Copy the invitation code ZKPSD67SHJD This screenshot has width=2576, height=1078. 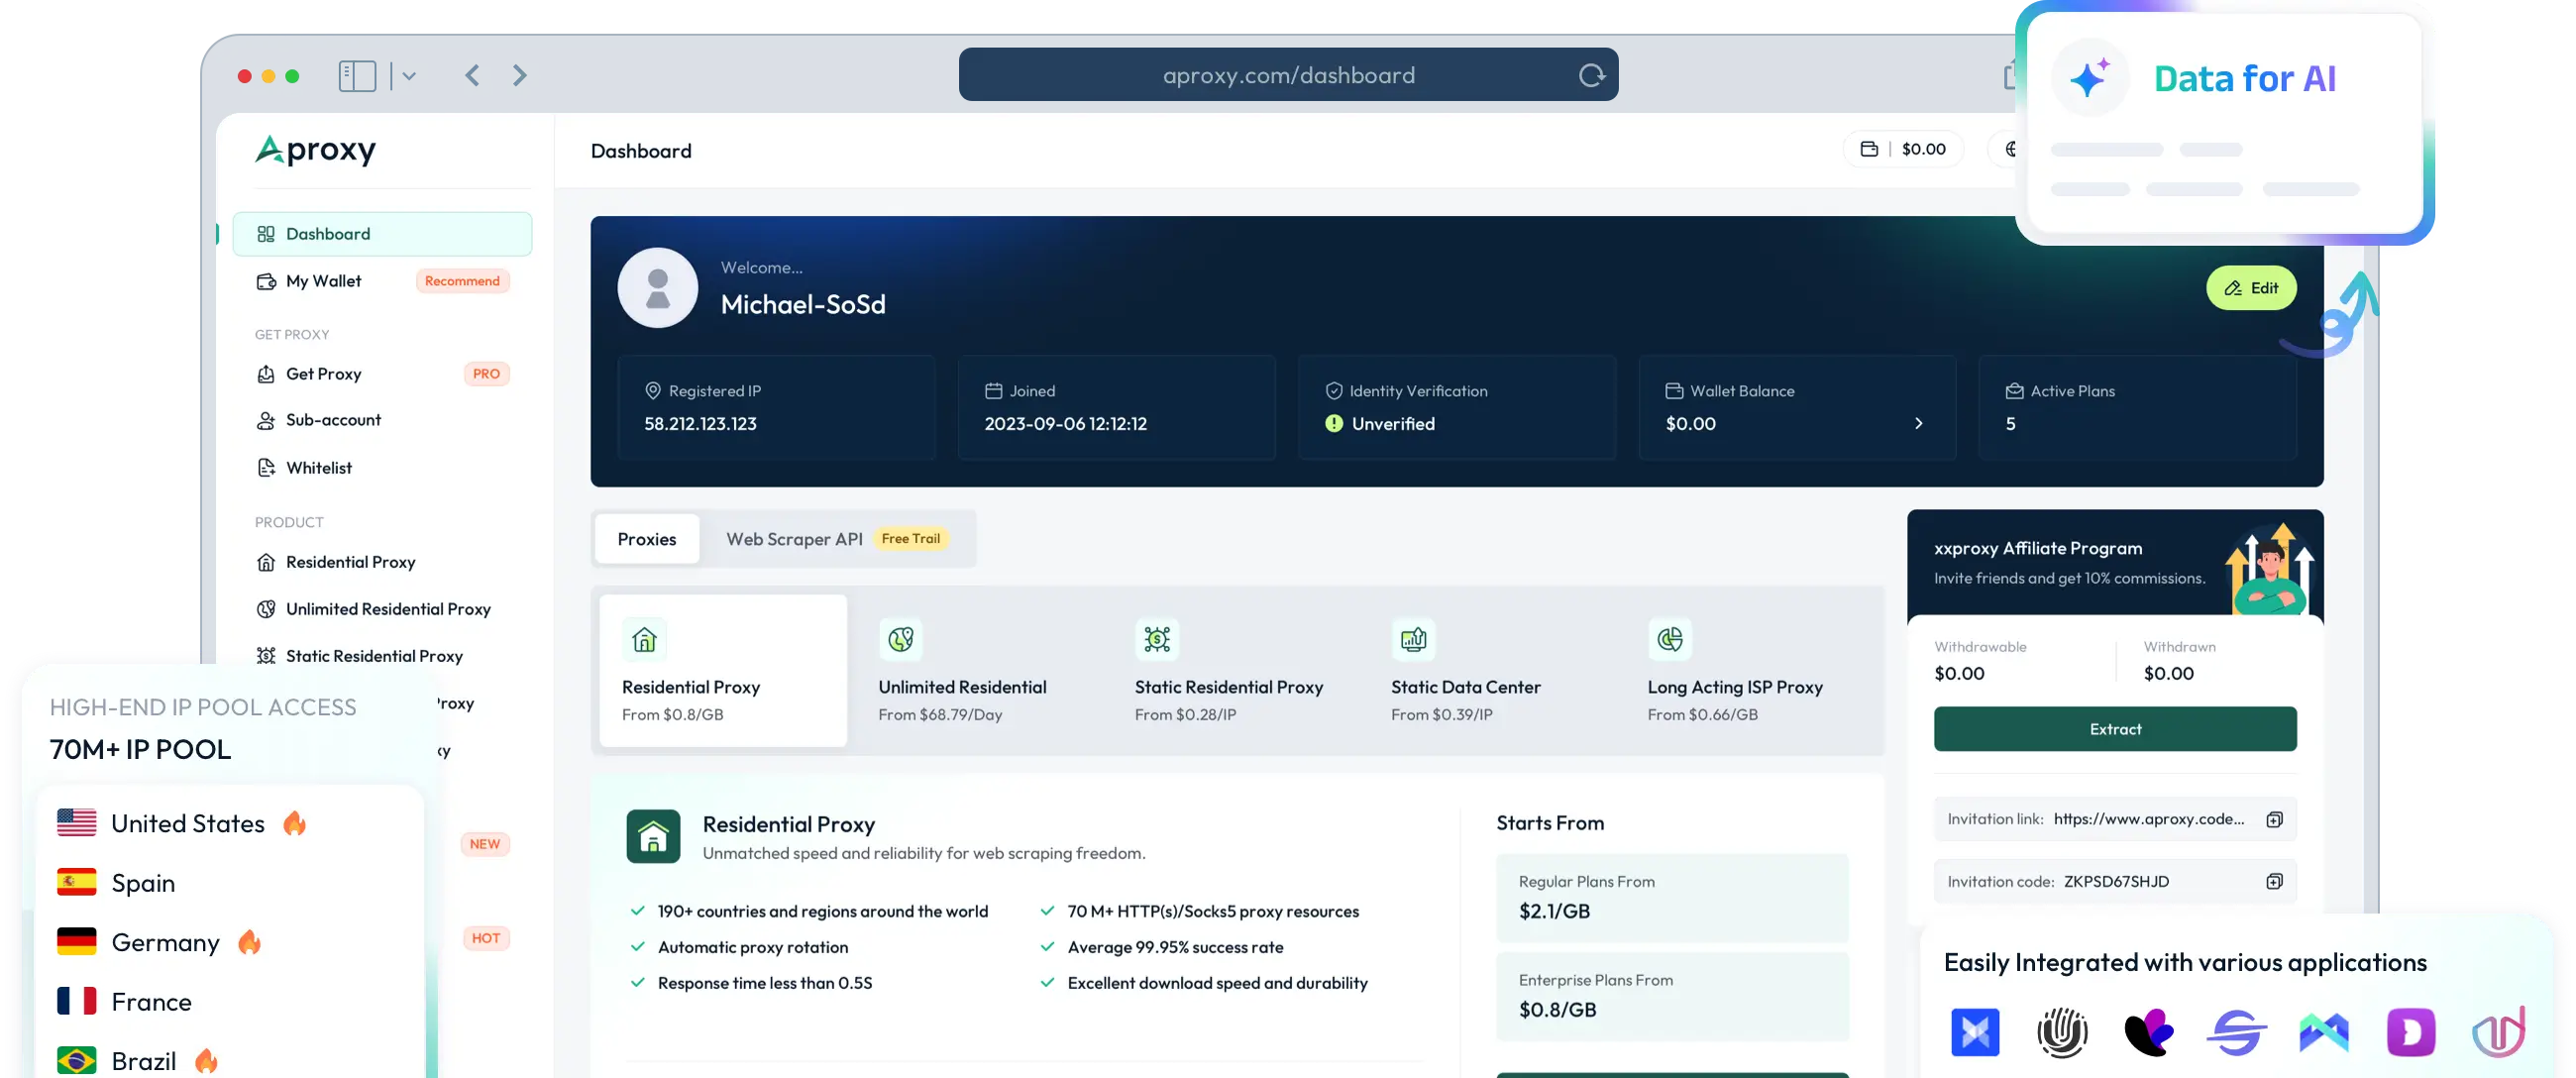coord(2274,881)
